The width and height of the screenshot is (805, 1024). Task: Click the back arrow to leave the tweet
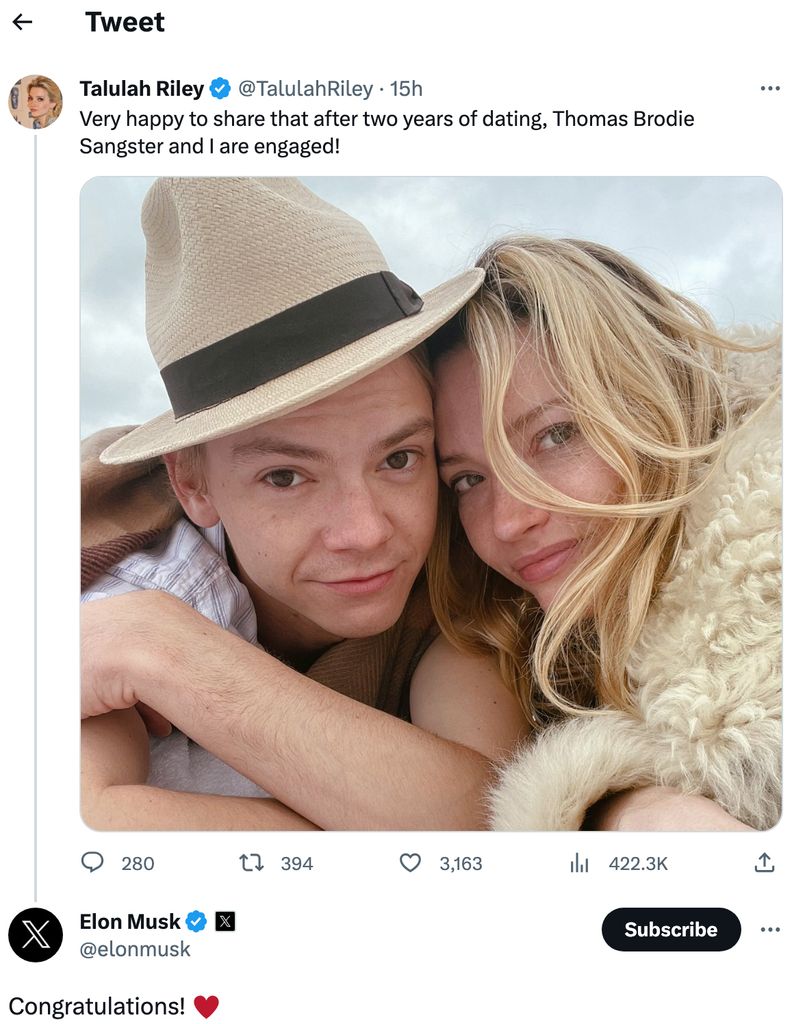24,22
